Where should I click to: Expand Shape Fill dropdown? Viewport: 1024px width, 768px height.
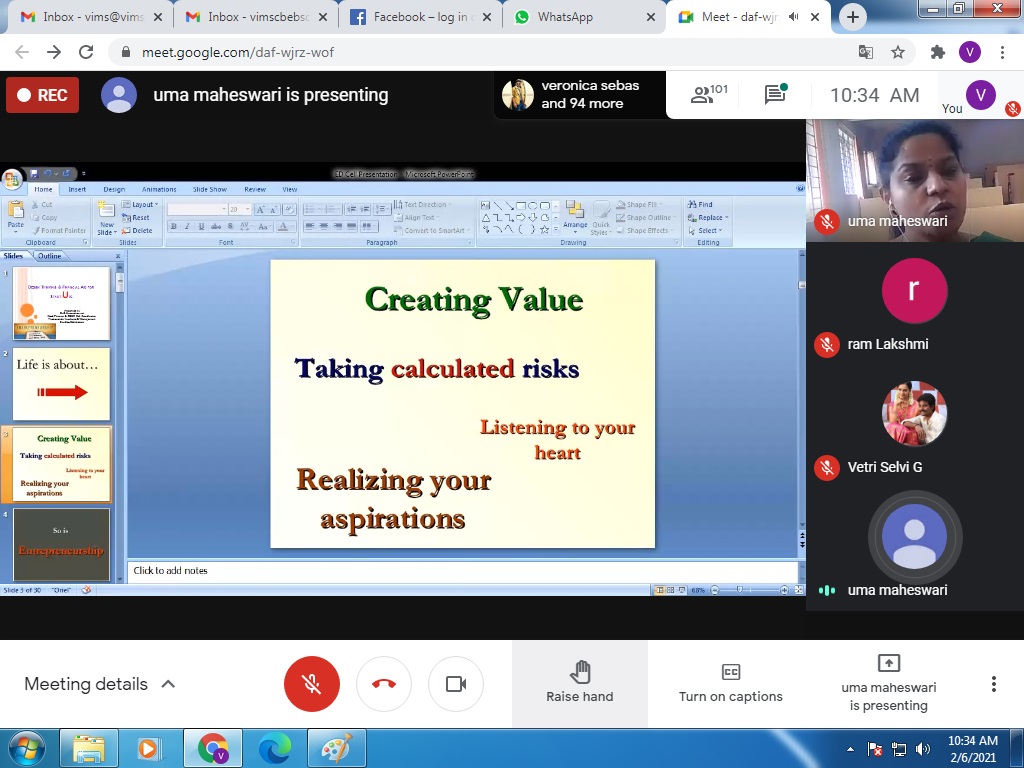639,204
